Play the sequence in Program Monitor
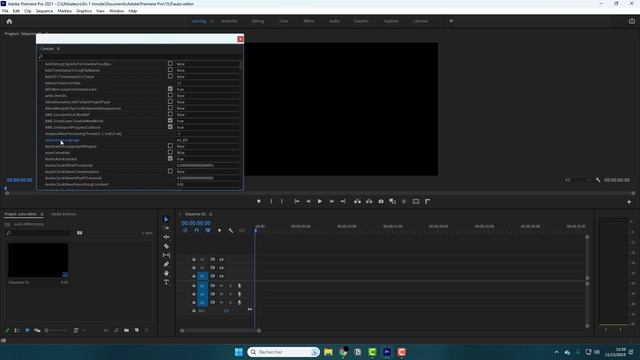640x360 pixels. coord(320,201)
